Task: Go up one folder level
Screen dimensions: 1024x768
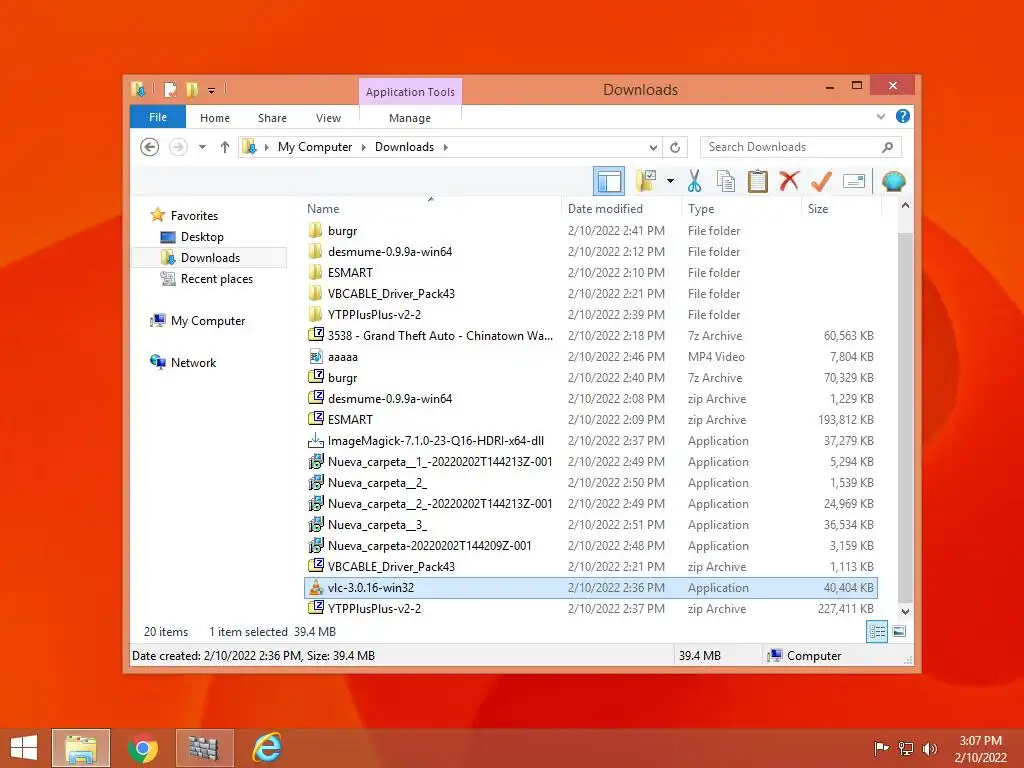Action: click(x=225, y=147)
